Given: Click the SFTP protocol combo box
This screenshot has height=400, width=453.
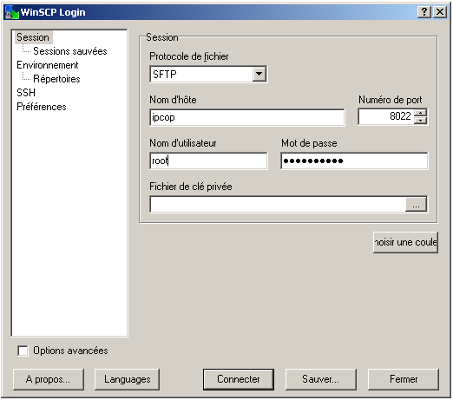Looking at the screenshot, I should tap(208, 74).
